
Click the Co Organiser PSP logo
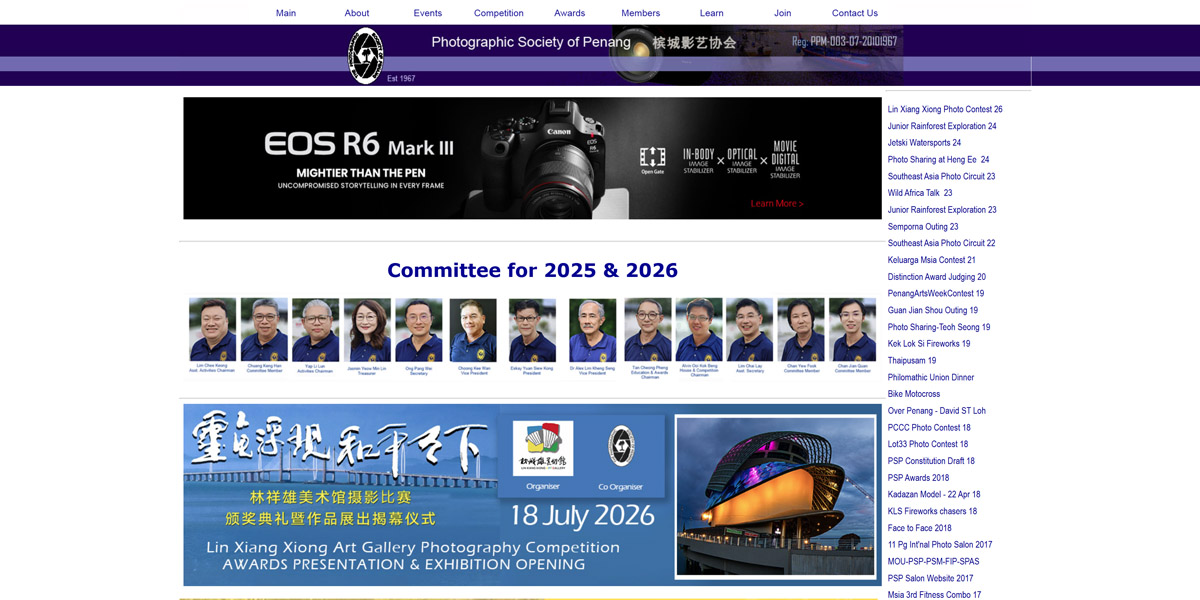(621, 448)
